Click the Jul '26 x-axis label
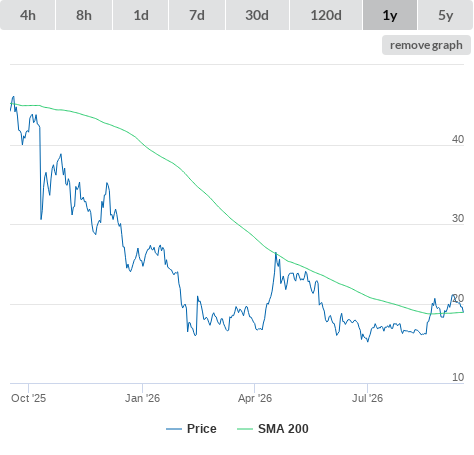 (367, 398)
